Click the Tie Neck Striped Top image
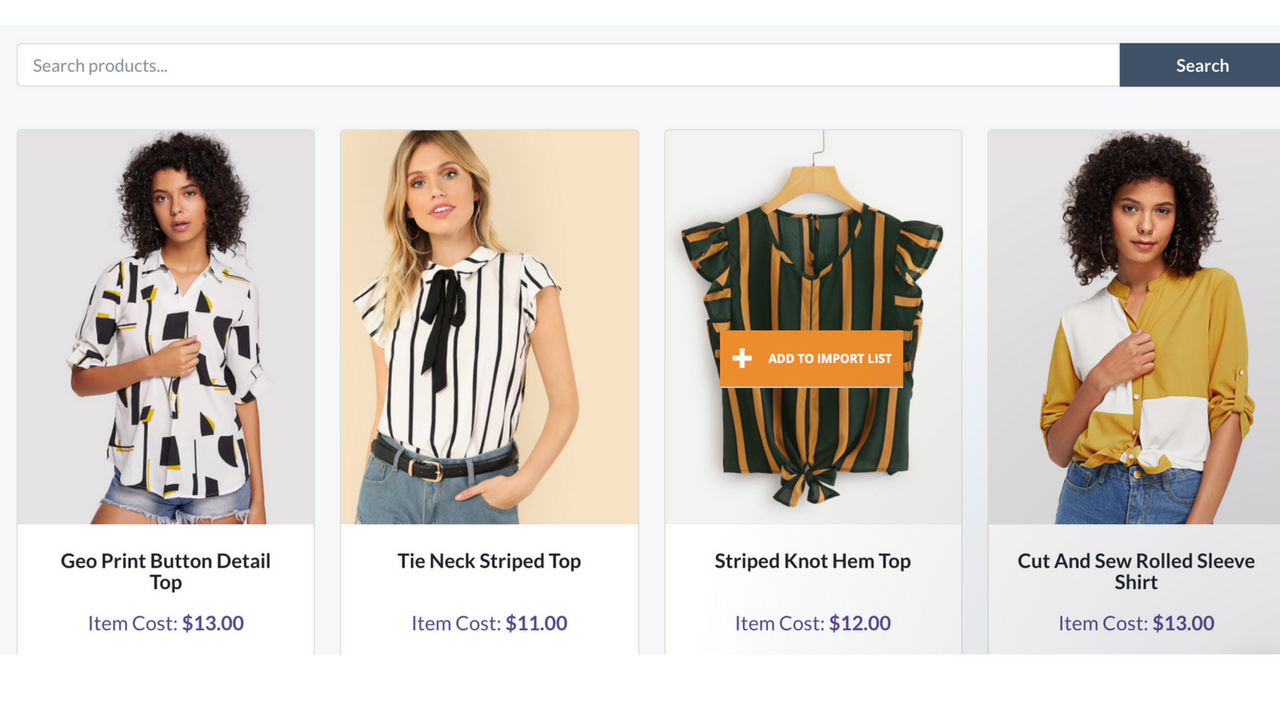 click(x=488, y=326)
